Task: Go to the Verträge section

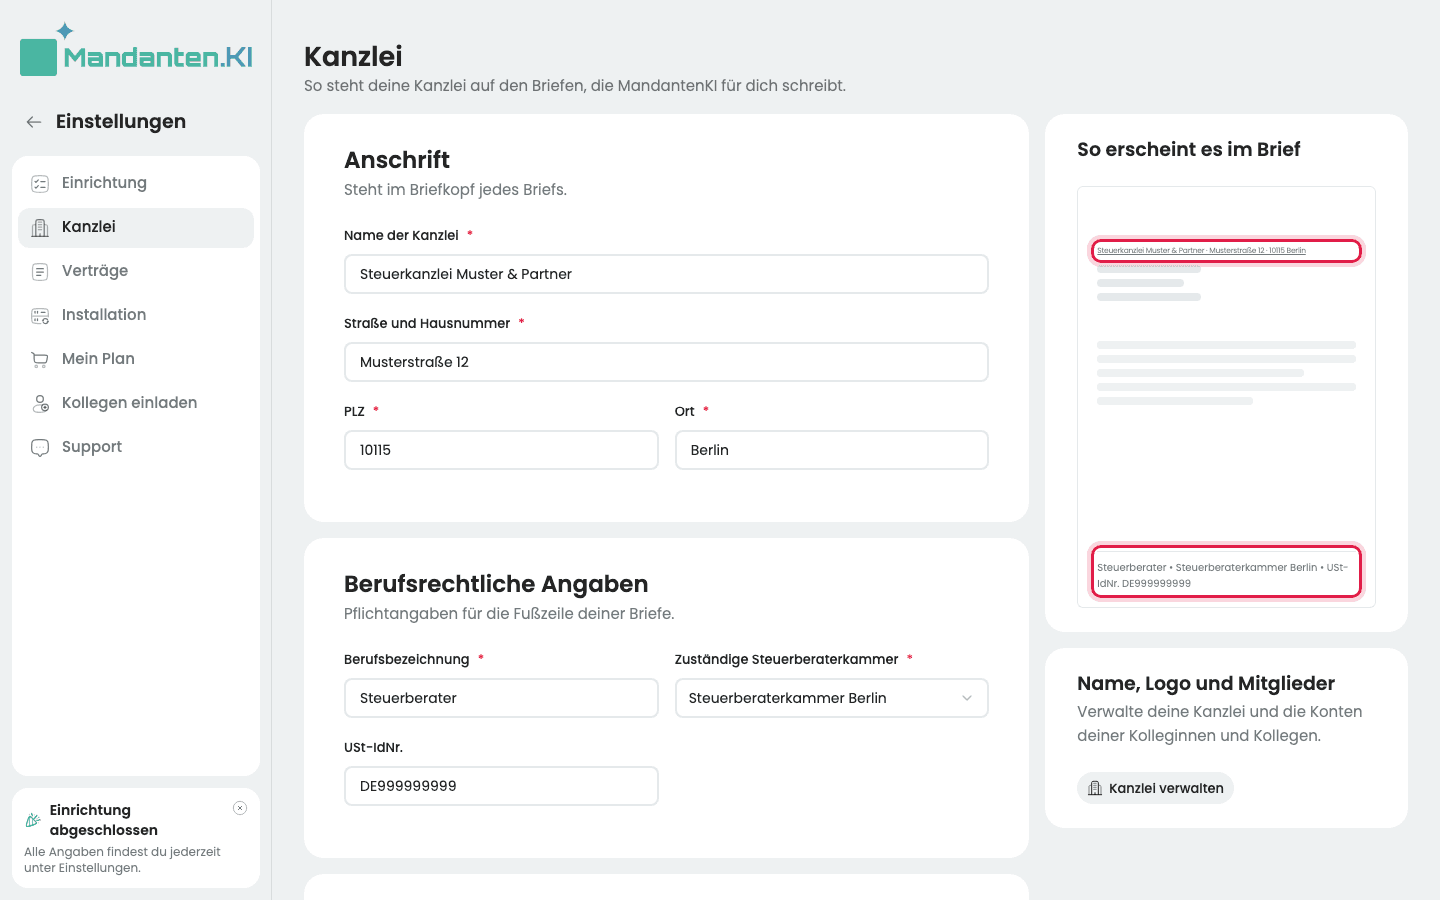Action: click(136, 271)
